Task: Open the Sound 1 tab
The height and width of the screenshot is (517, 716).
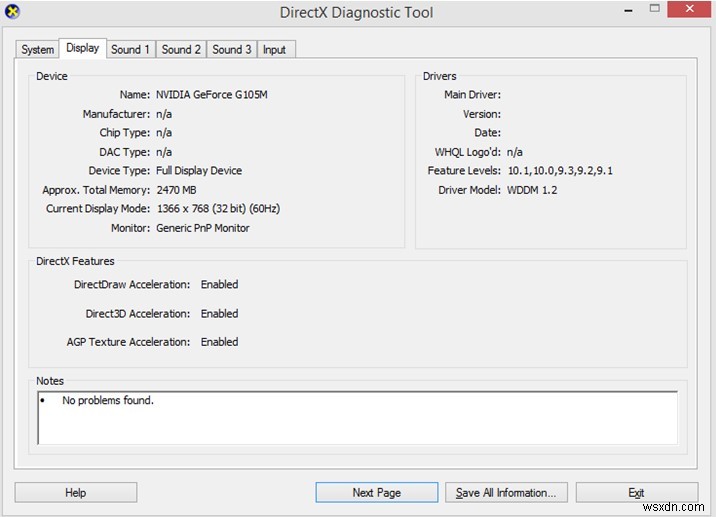Action: [131, 49]
